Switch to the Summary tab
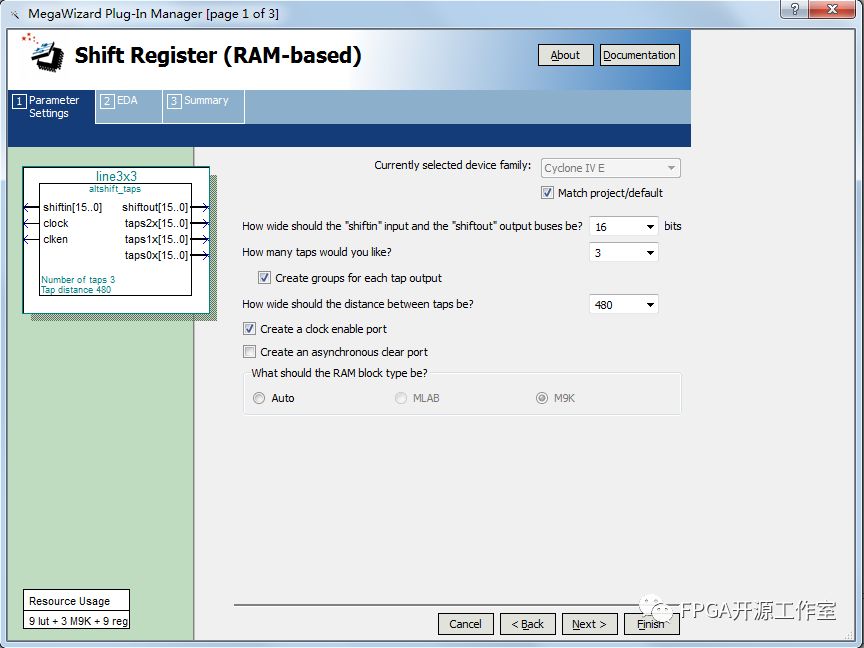The height and width of the screenshot is (648, 864). [x=204, y=102]
